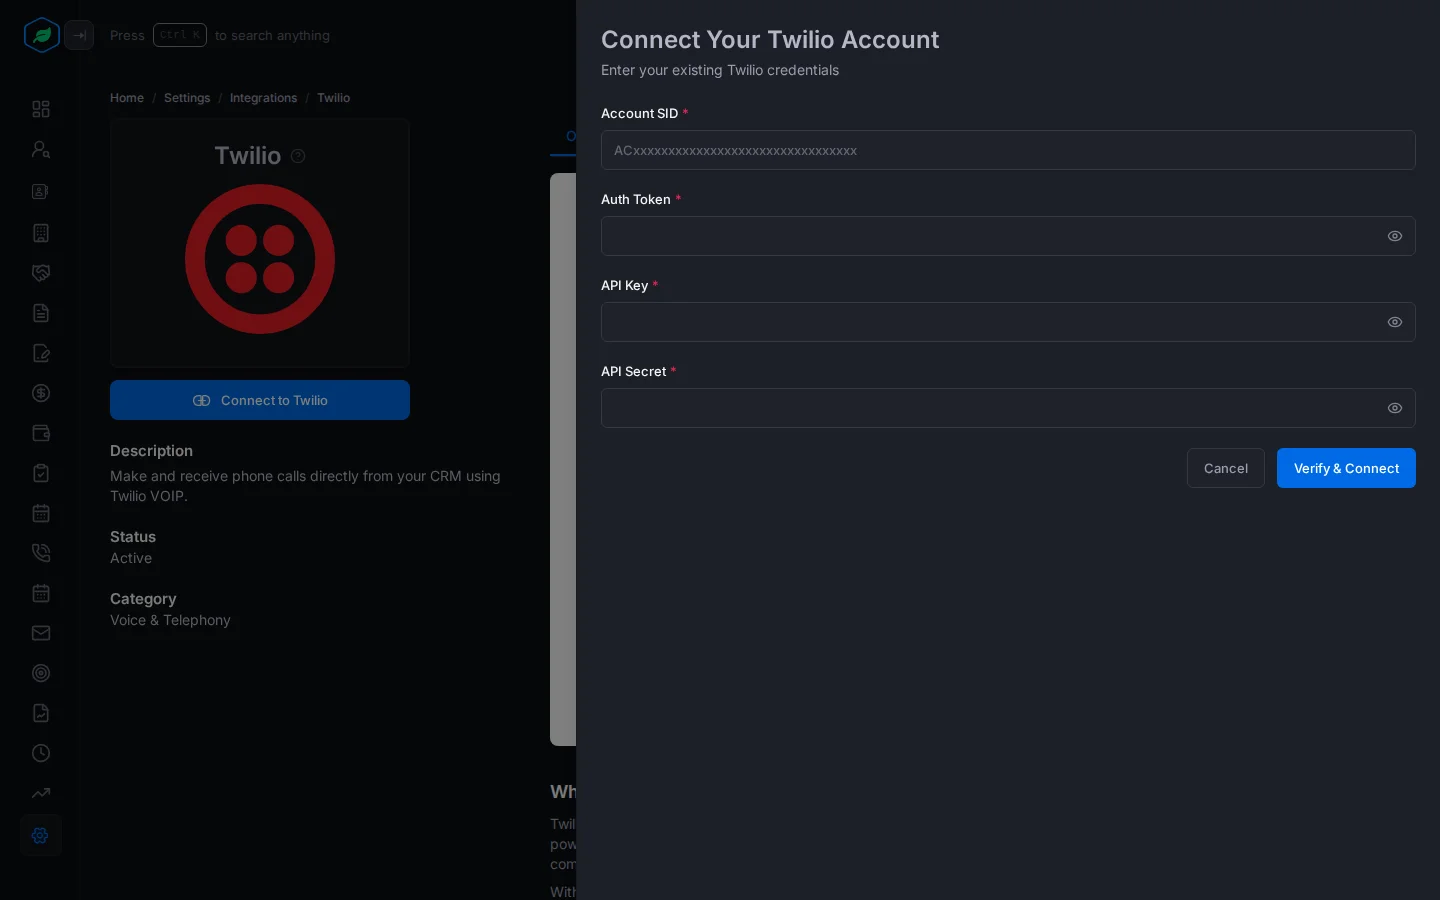1440x900 pixels.
Task: Click the Status heading
Action: pos(133,537)
